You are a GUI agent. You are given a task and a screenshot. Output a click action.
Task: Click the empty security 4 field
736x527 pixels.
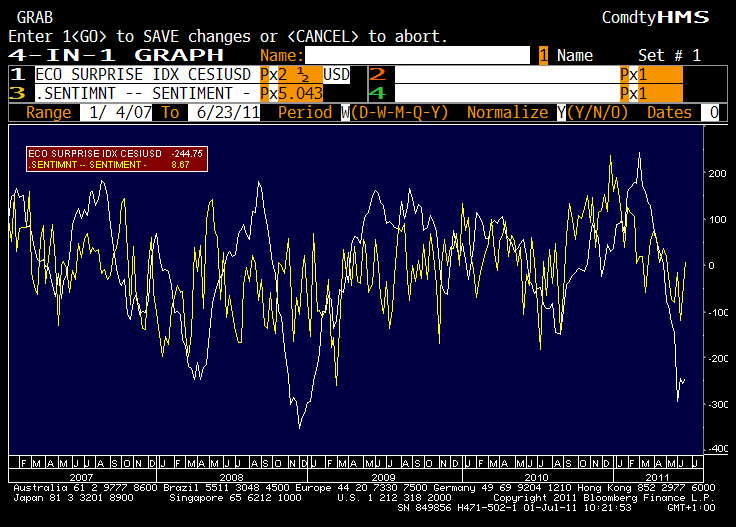pyautogui.click(x=505, y=93)
